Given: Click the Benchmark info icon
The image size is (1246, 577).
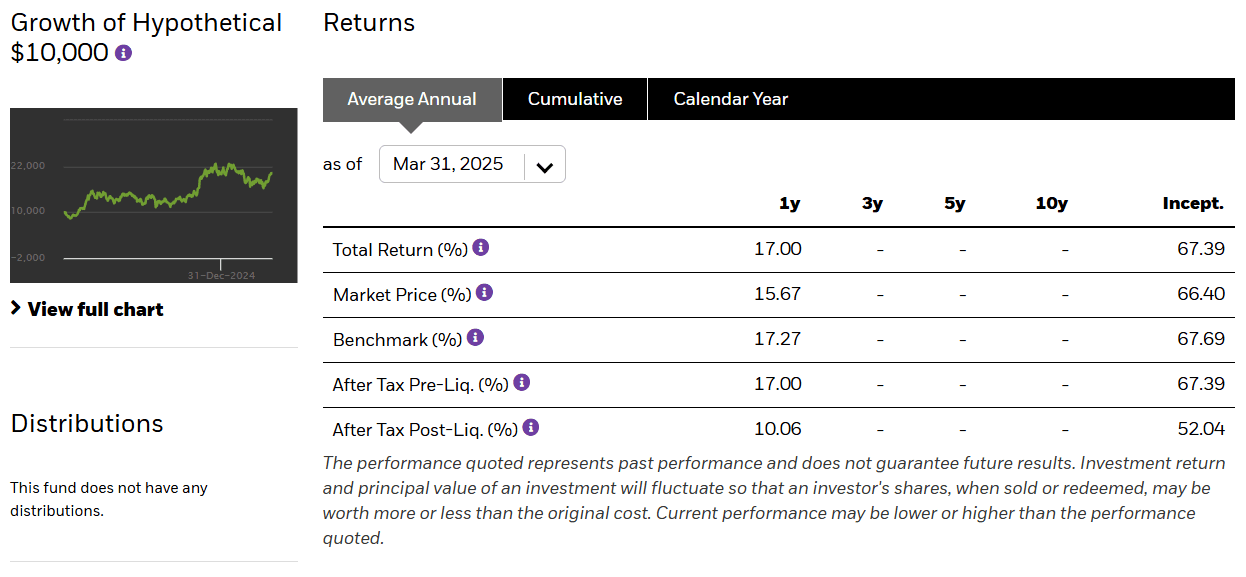Looking at the screenshot, I should point(475,337).
